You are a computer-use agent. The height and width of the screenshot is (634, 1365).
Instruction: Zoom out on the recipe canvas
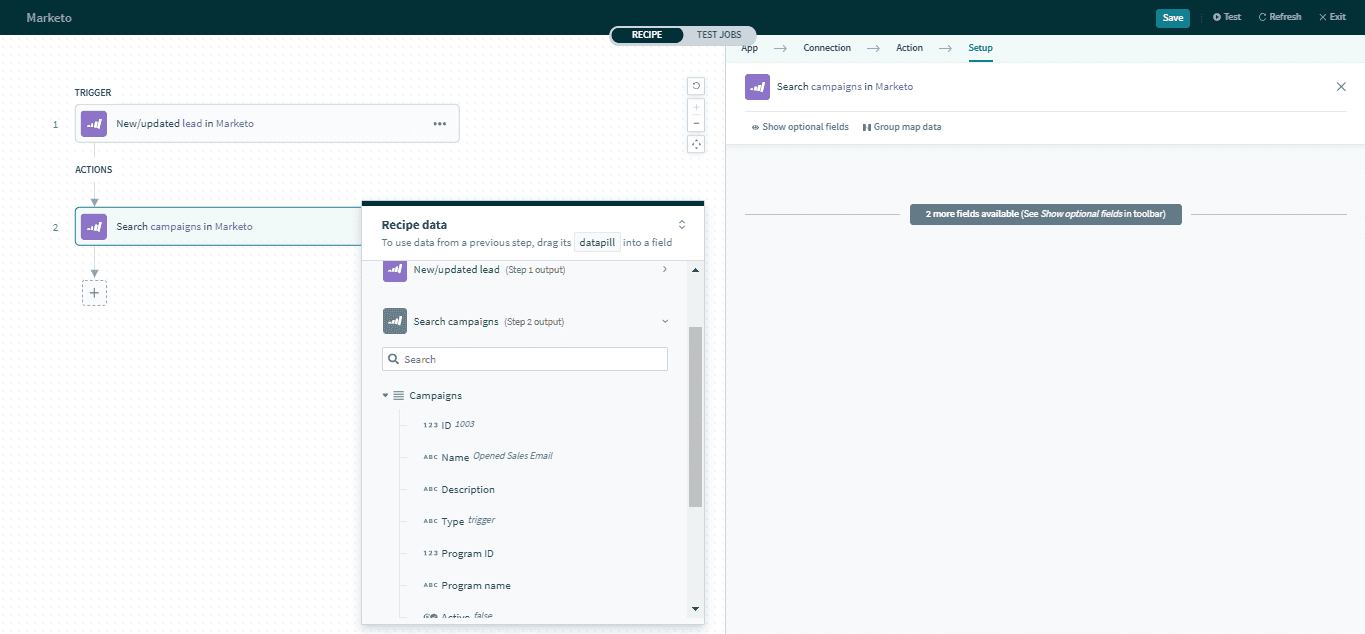[x=697, y=124]
